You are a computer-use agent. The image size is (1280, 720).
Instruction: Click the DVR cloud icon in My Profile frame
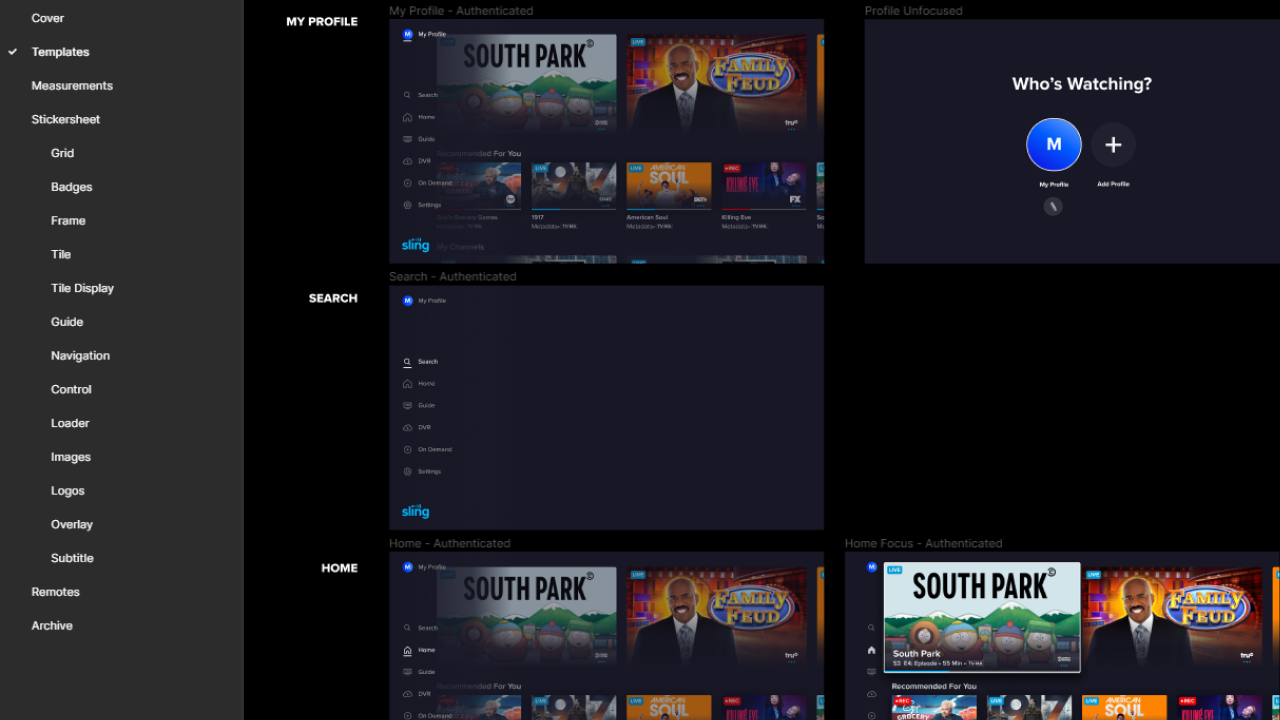[x=407, y=161]
